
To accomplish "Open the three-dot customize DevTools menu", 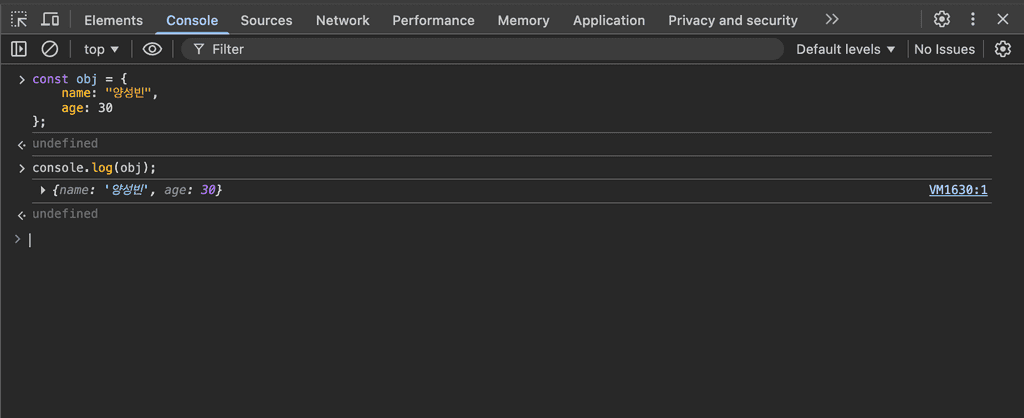I will point(973,20).
